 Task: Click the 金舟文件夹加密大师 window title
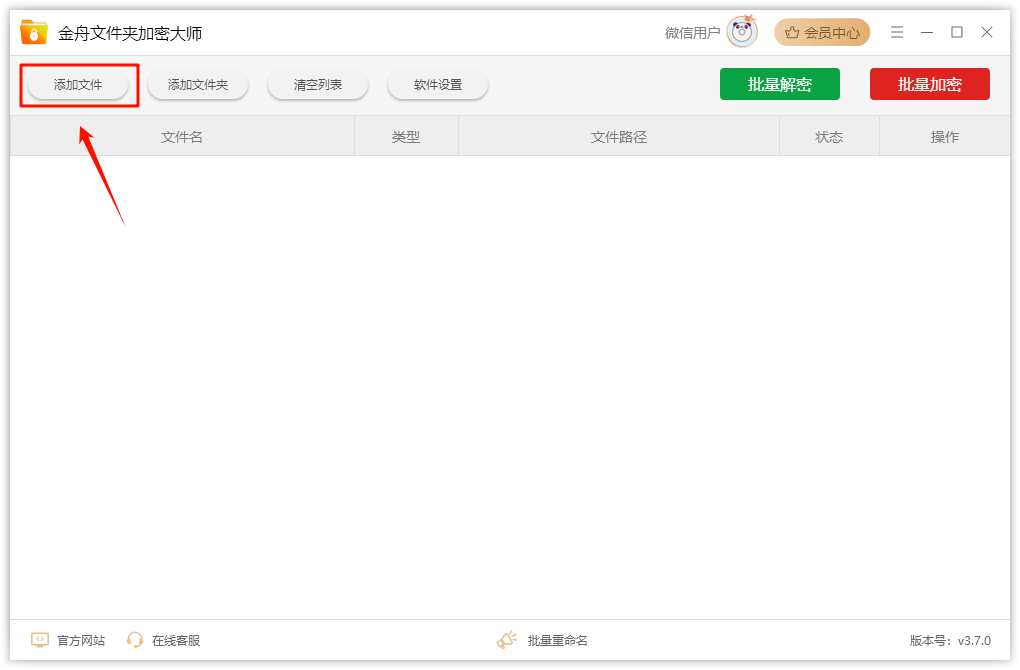130,33
